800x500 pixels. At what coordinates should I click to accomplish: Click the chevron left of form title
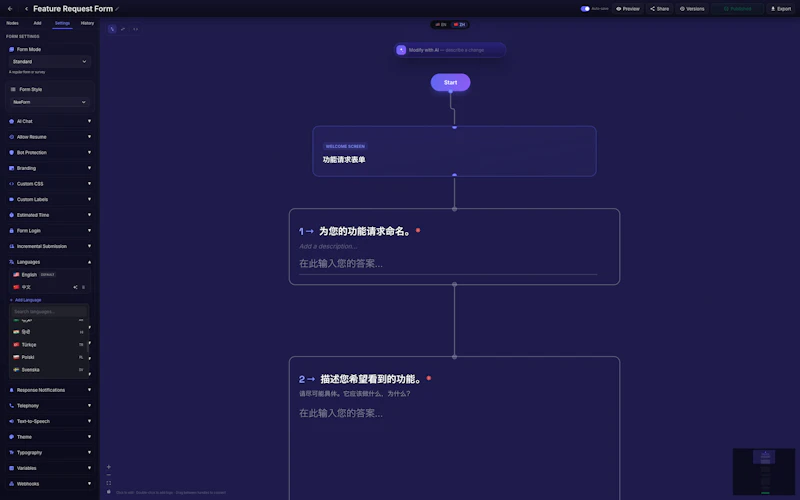point(26,9)
